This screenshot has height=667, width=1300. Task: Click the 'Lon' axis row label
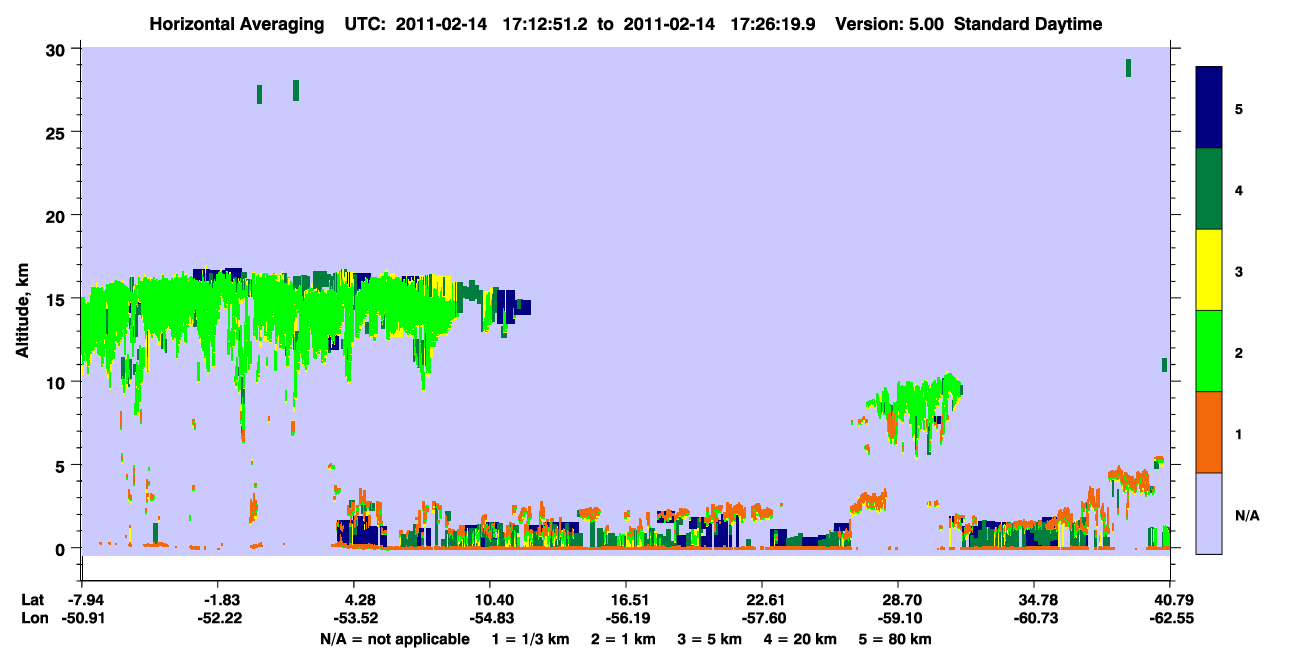33,618
